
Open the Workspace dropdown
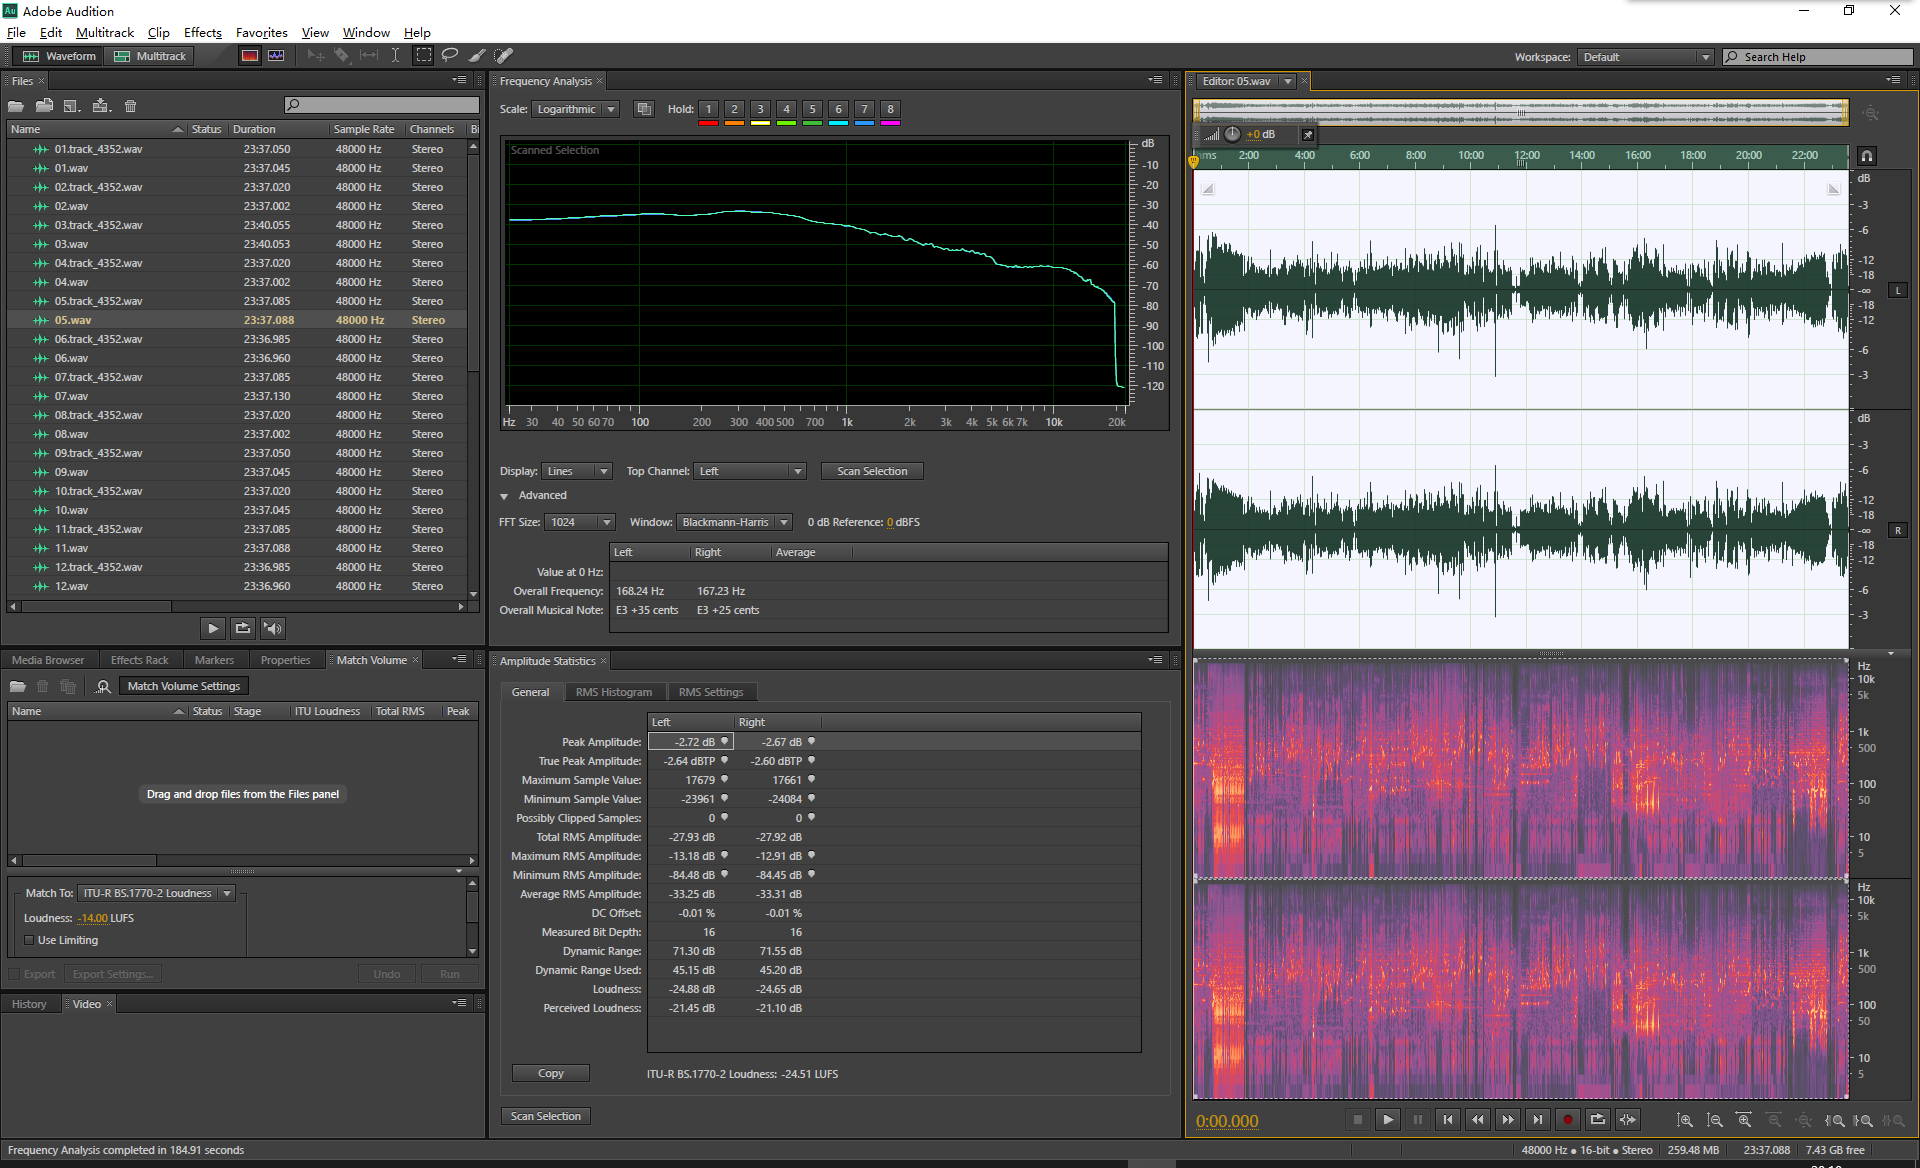[x=1646, y=57]
